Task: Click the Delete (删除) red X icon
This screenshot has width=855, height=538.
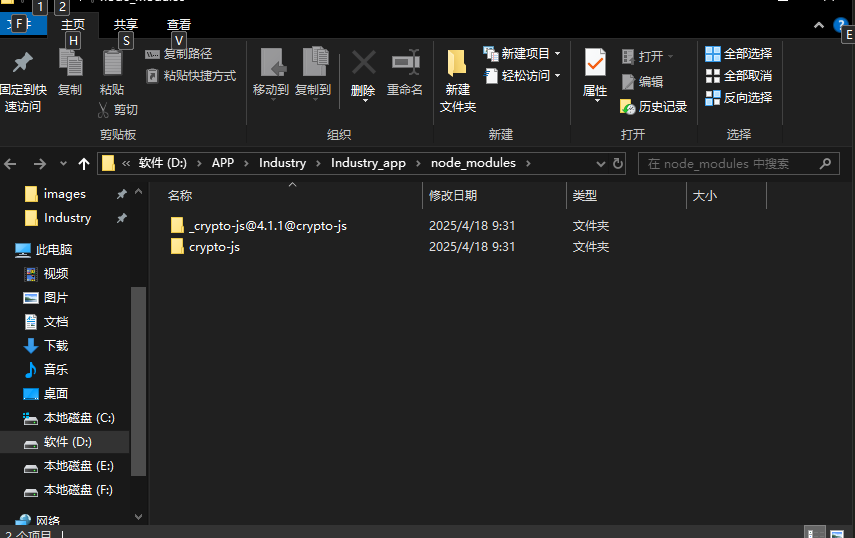Action: click(363, 65)
